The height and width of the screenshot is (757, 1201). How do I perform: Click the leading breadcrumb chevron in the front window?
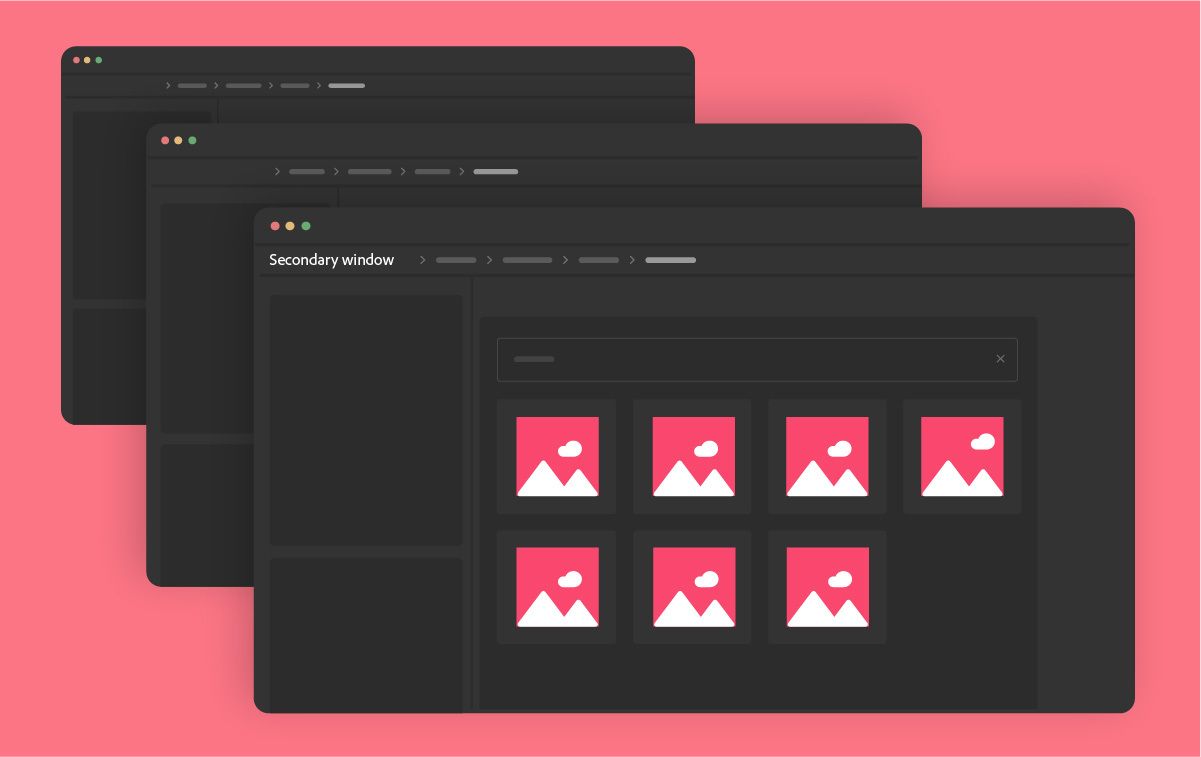[x=423, y=260]
